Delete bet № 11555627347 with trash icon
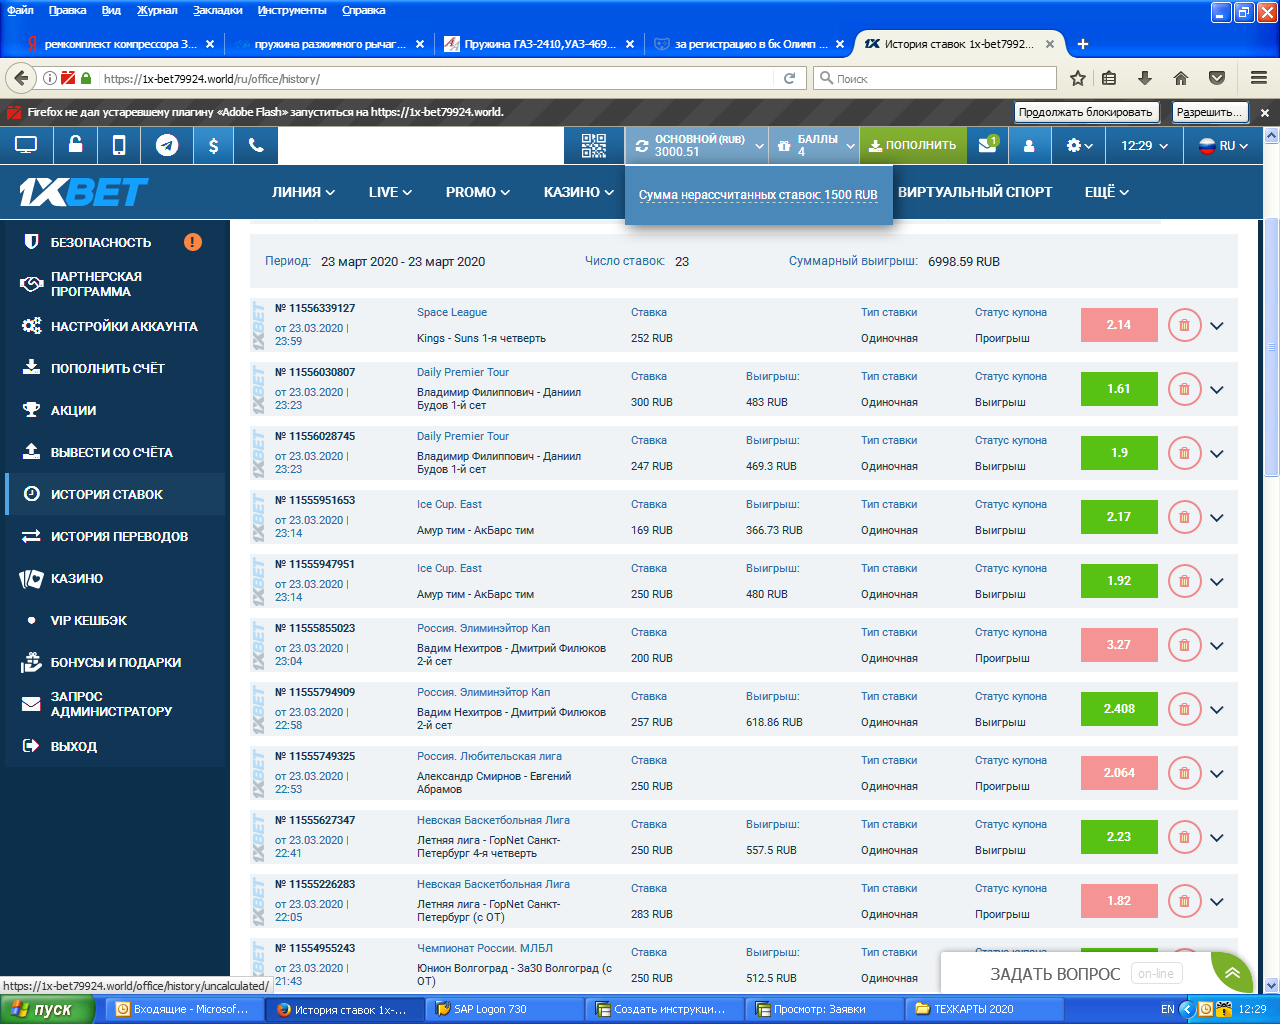Viewport: 1280px width, 1024px height. pos(1184,837)
